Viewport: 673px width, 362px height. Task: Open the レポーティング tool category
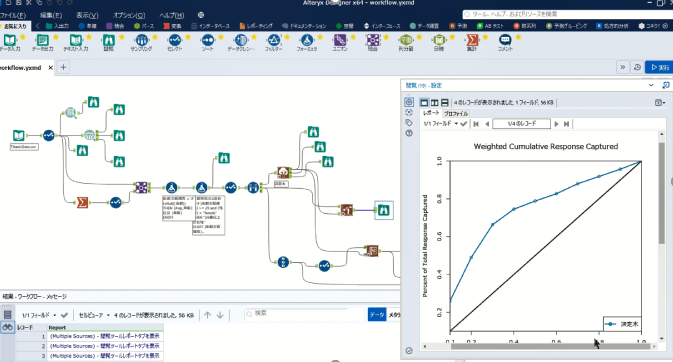click(x=256, y=26)
